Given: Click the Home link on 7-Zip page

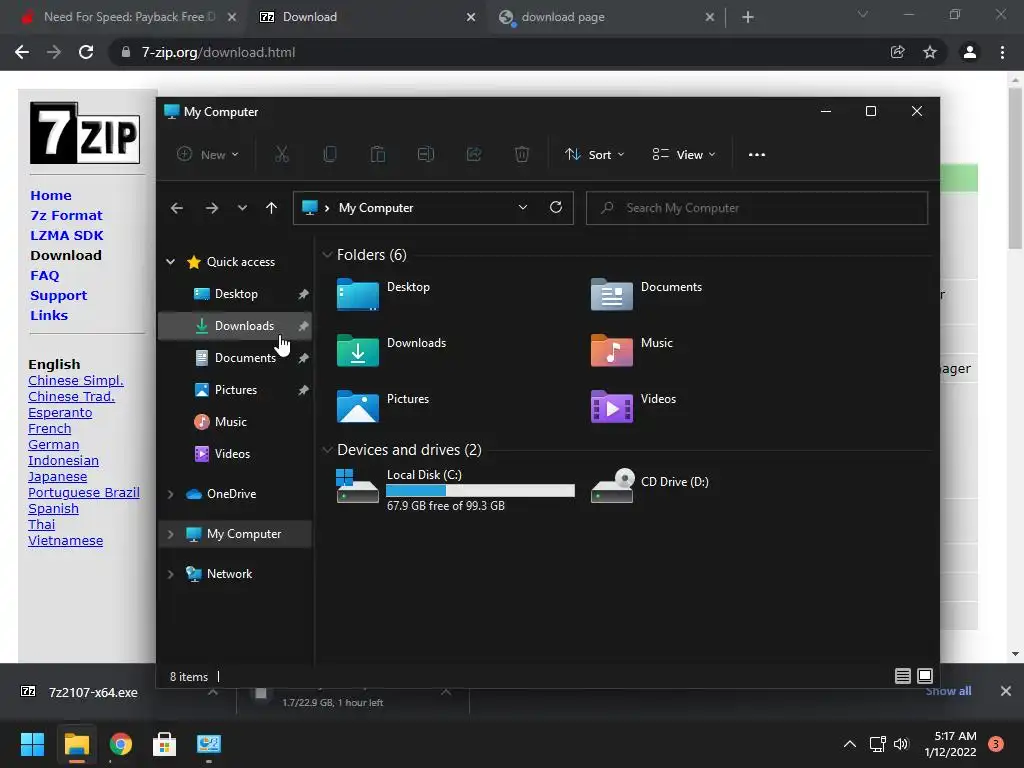Looking at the screenshot, I should click(x=51, y=195).
